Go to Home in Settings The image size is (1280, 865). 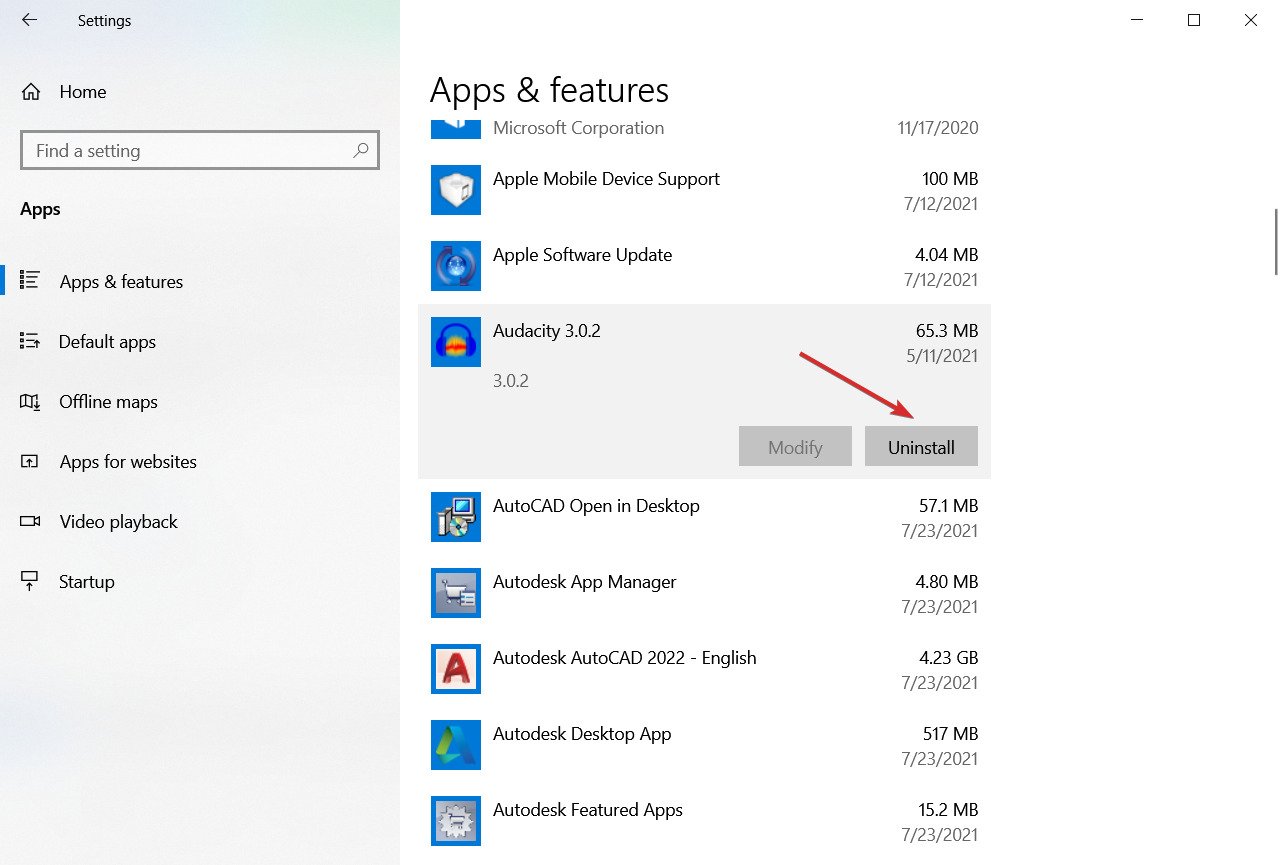83,92
